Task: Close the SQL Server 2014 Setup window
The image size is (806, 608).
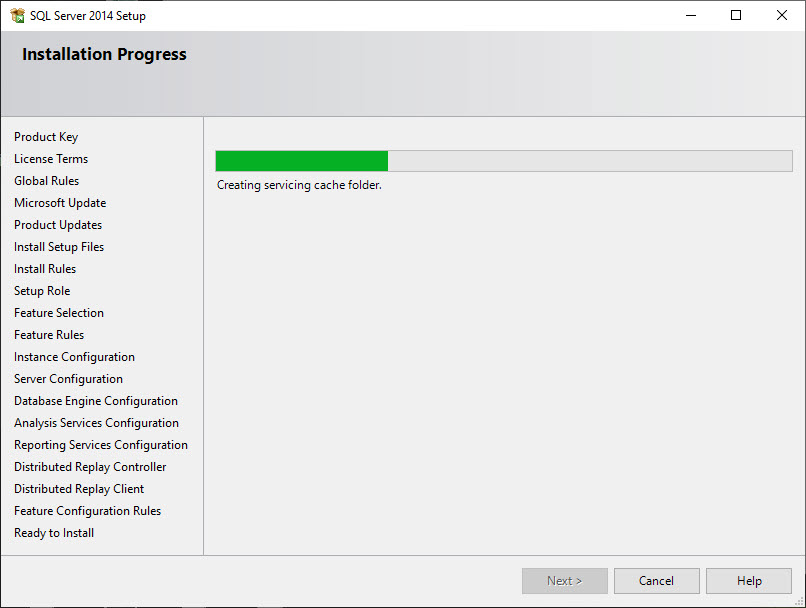Action: [782, 15]
